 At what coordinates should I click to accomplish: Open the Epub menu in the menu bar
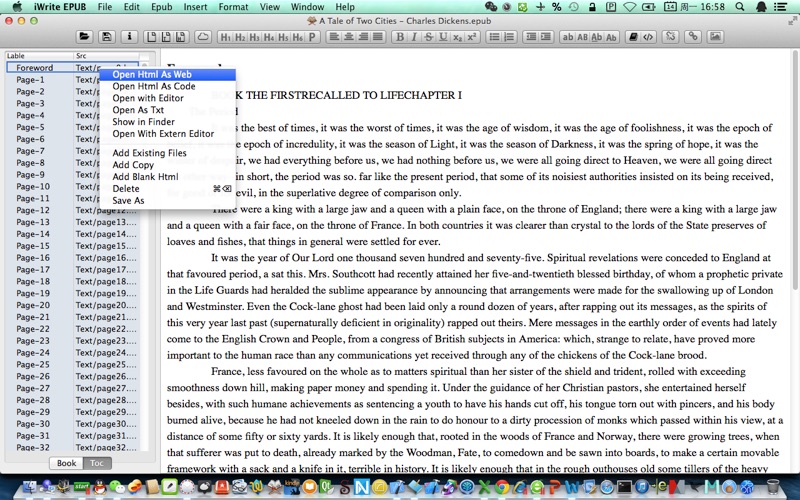pyautogui.click(x=161, y=7)
